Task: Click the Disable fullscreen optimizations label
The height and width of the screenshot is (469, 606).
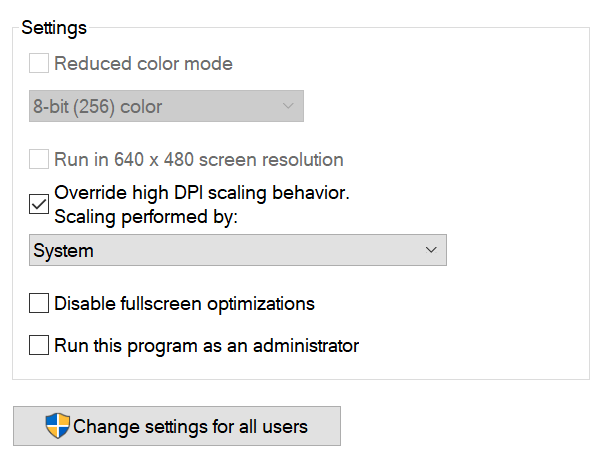Action: click(185, 303)
